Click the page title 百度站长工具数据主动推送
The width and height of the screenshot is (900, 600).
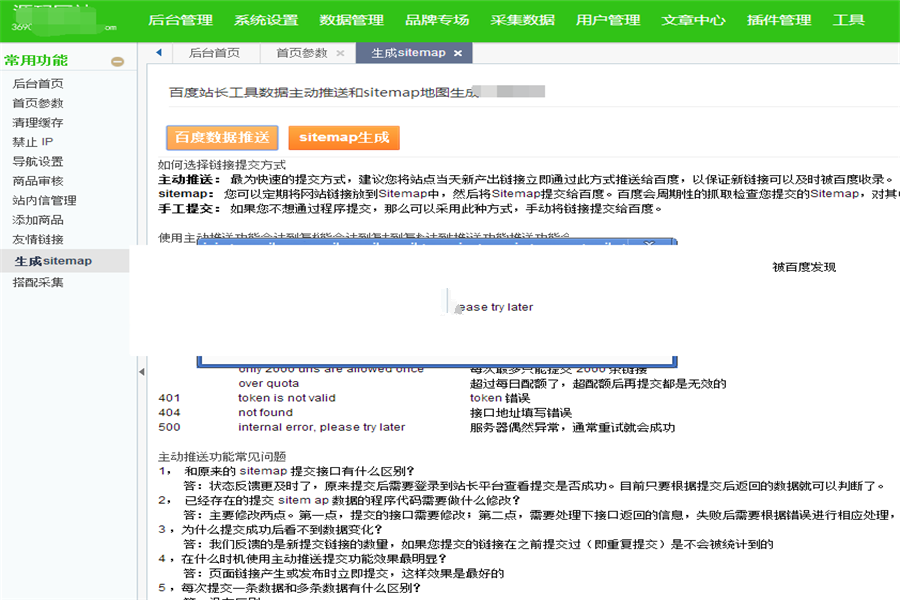point(324,92)
